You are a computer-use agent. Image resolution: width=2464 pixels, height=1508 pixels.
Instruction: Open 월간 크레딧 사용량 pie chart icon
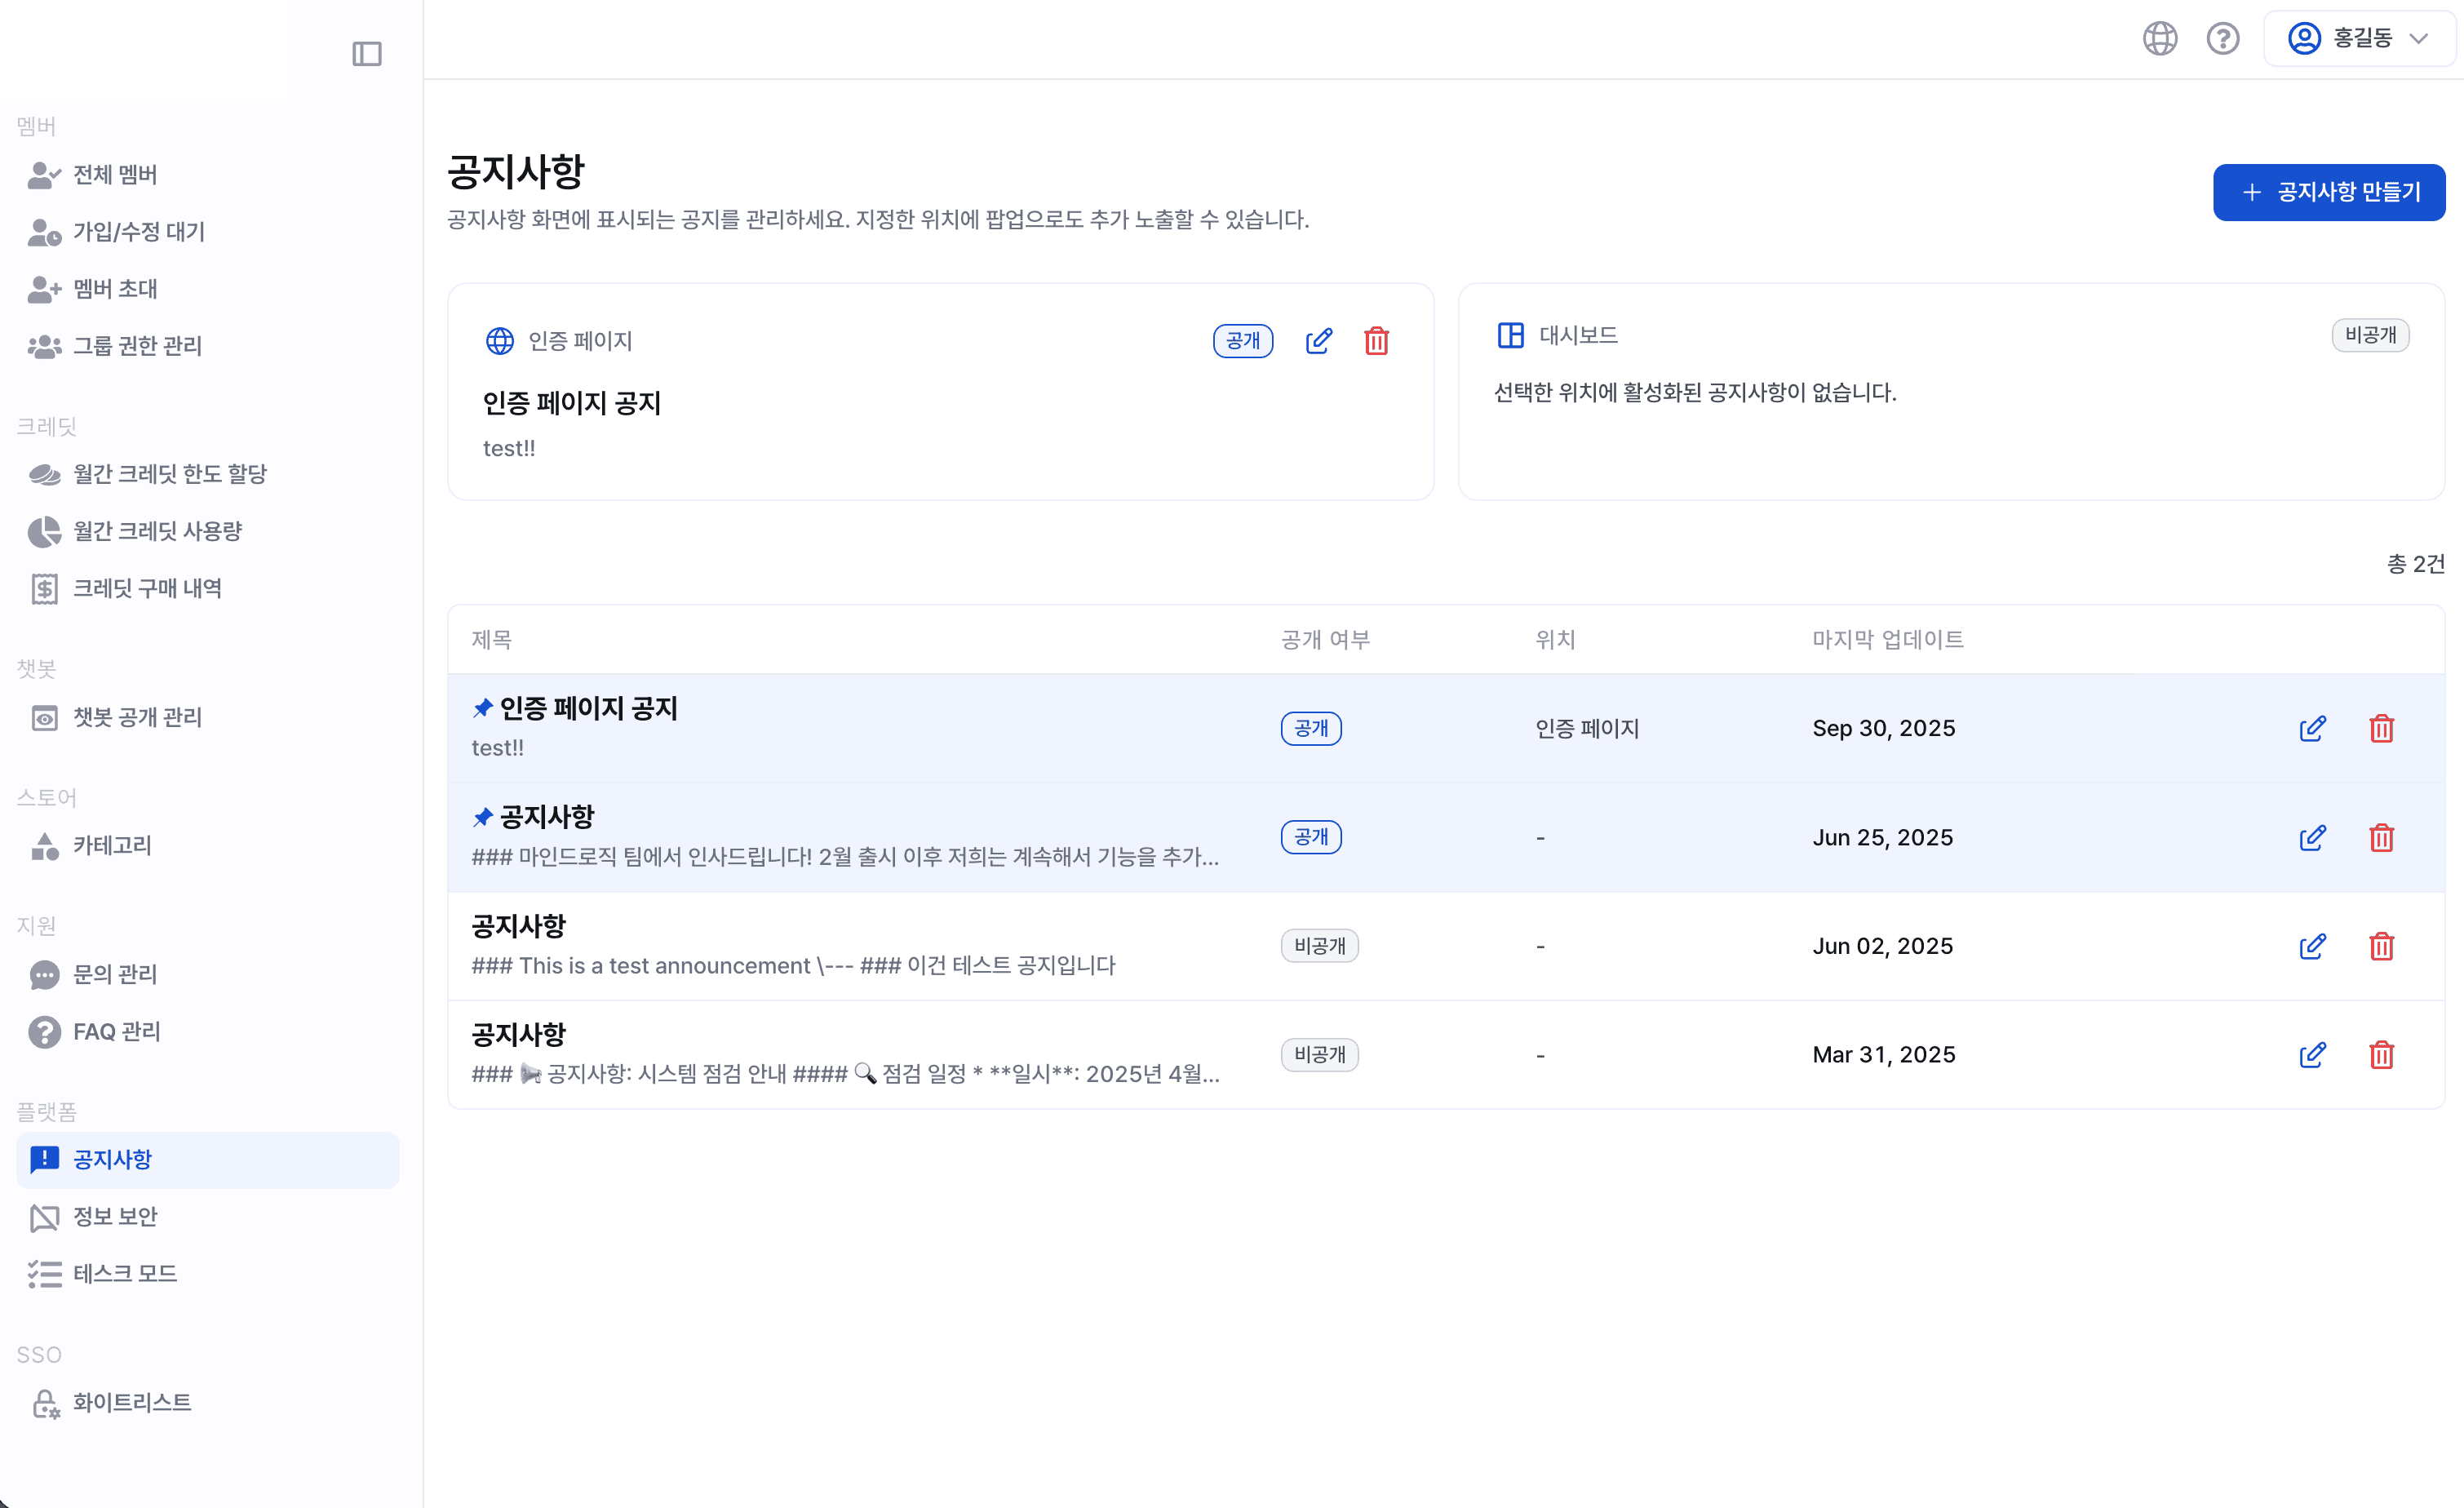(43, 531)
